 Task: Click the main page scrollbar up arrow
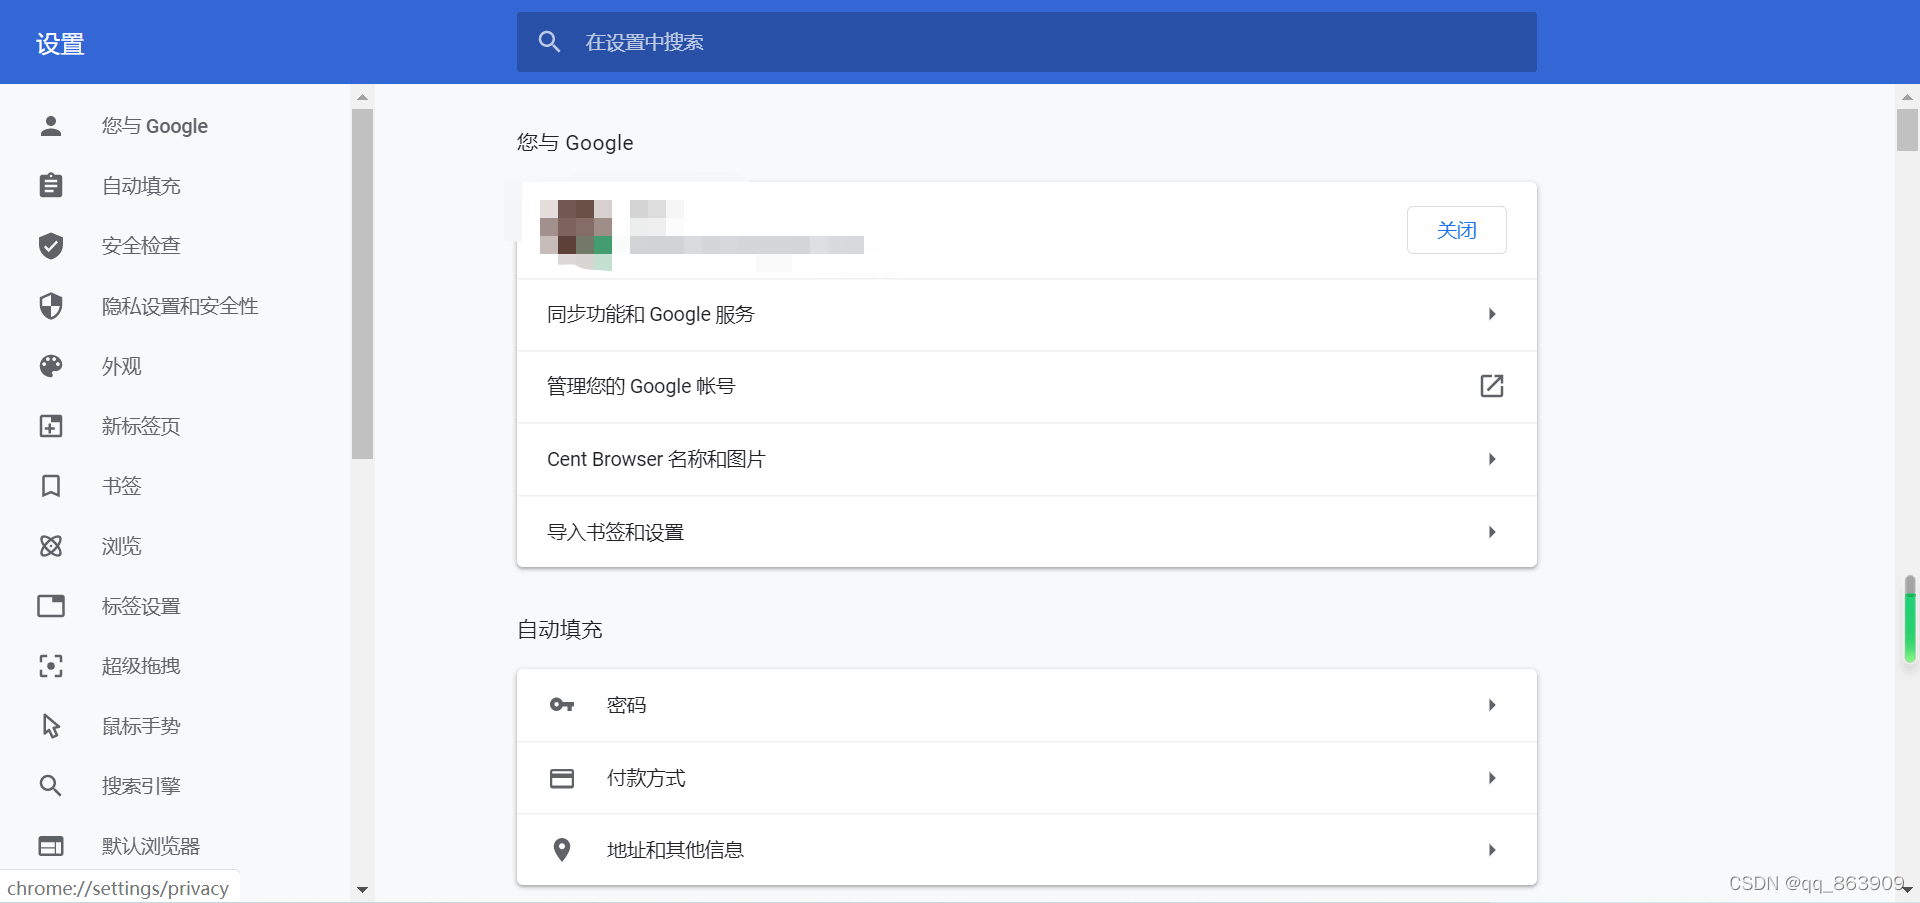click(1907, 97)
